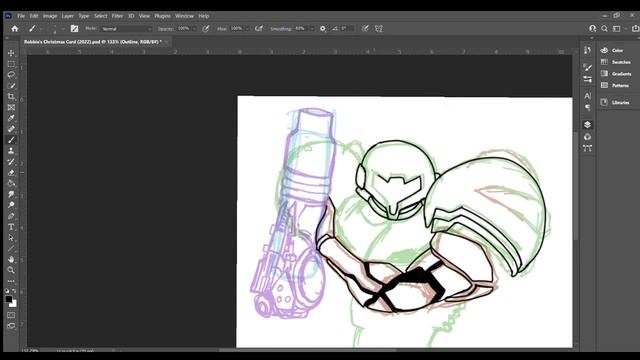The height and width of the screenshot is (360, 640).
Task: Select the Eraser tool
Action: tap(11, 173)
